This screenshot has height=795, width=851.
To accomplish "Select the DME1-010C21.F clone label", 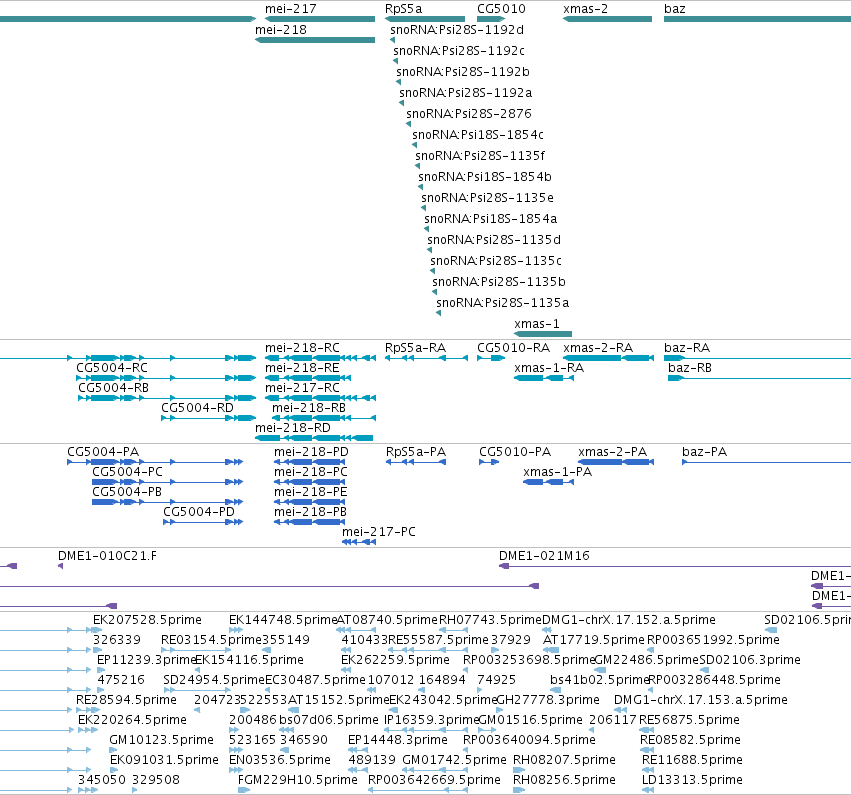I will [107, 556].
